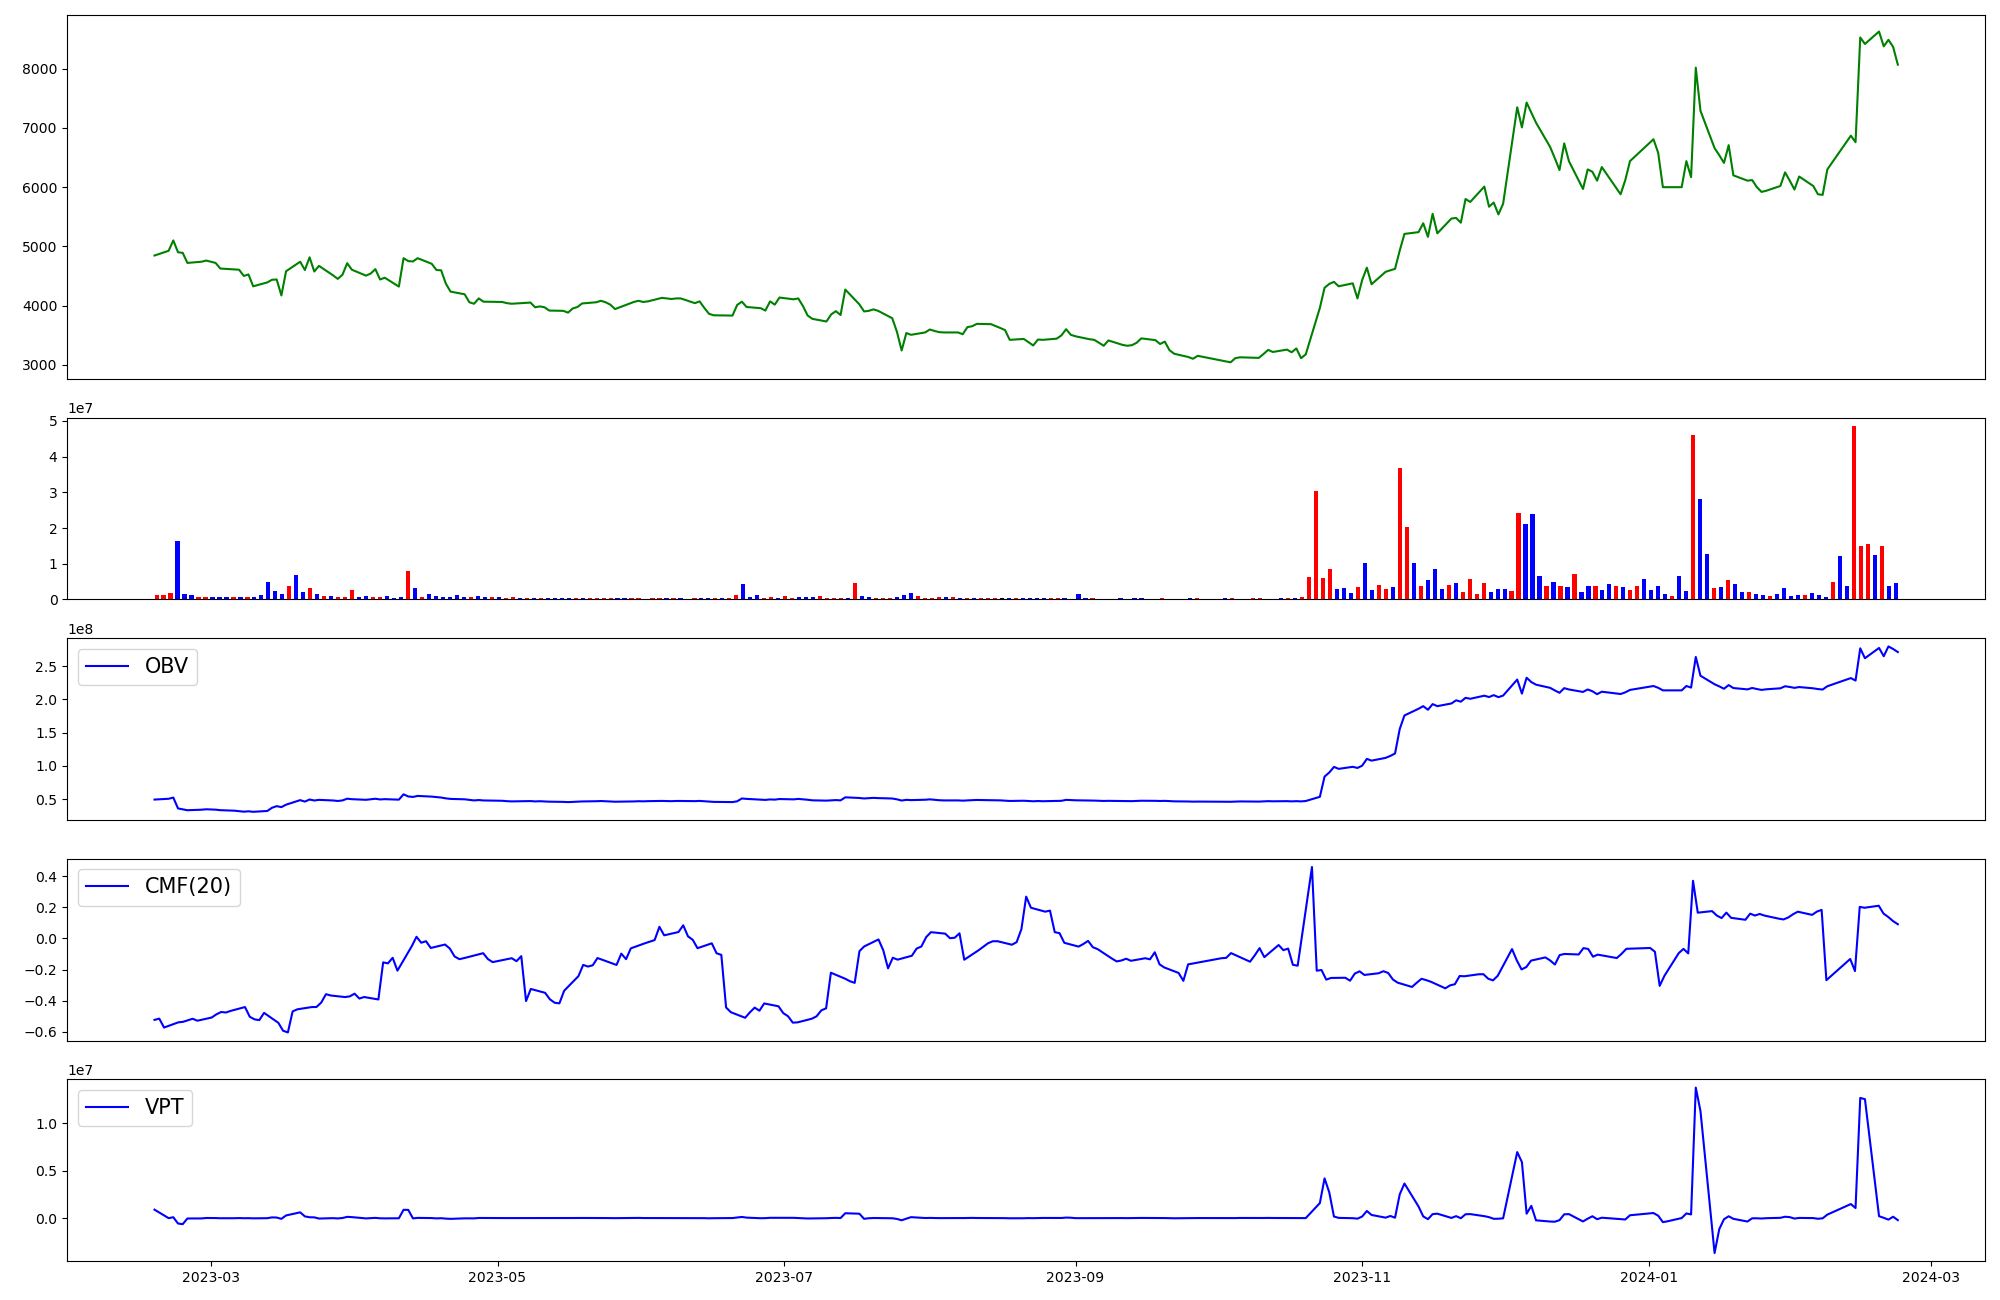Image resolution: width=2000 pixels, height=1300 pixels.
Task: Click the tallest red volume bar
Action: pos(1853,512)
